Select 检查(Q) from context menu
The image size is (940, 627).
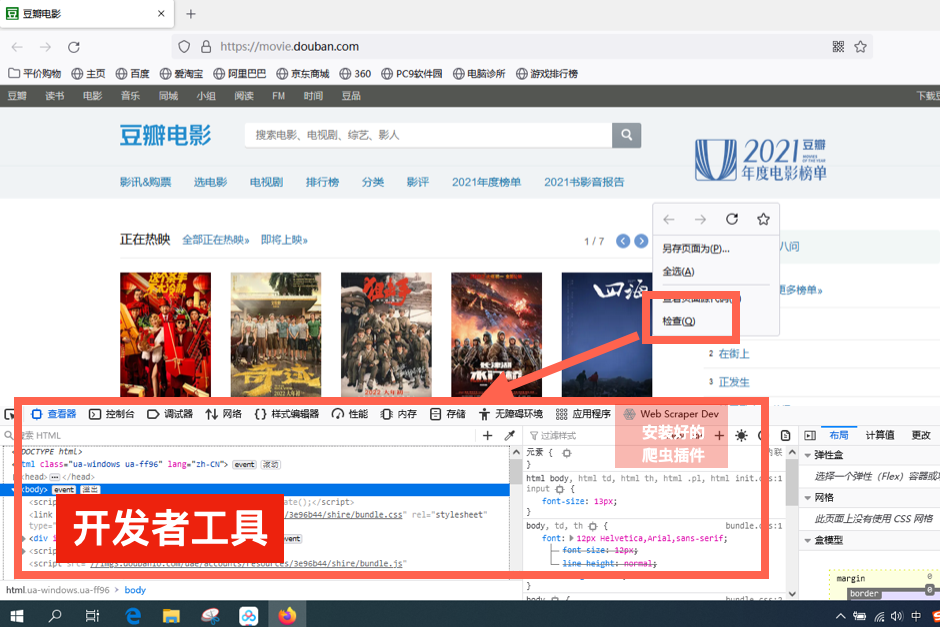click(x=679, y=321)
